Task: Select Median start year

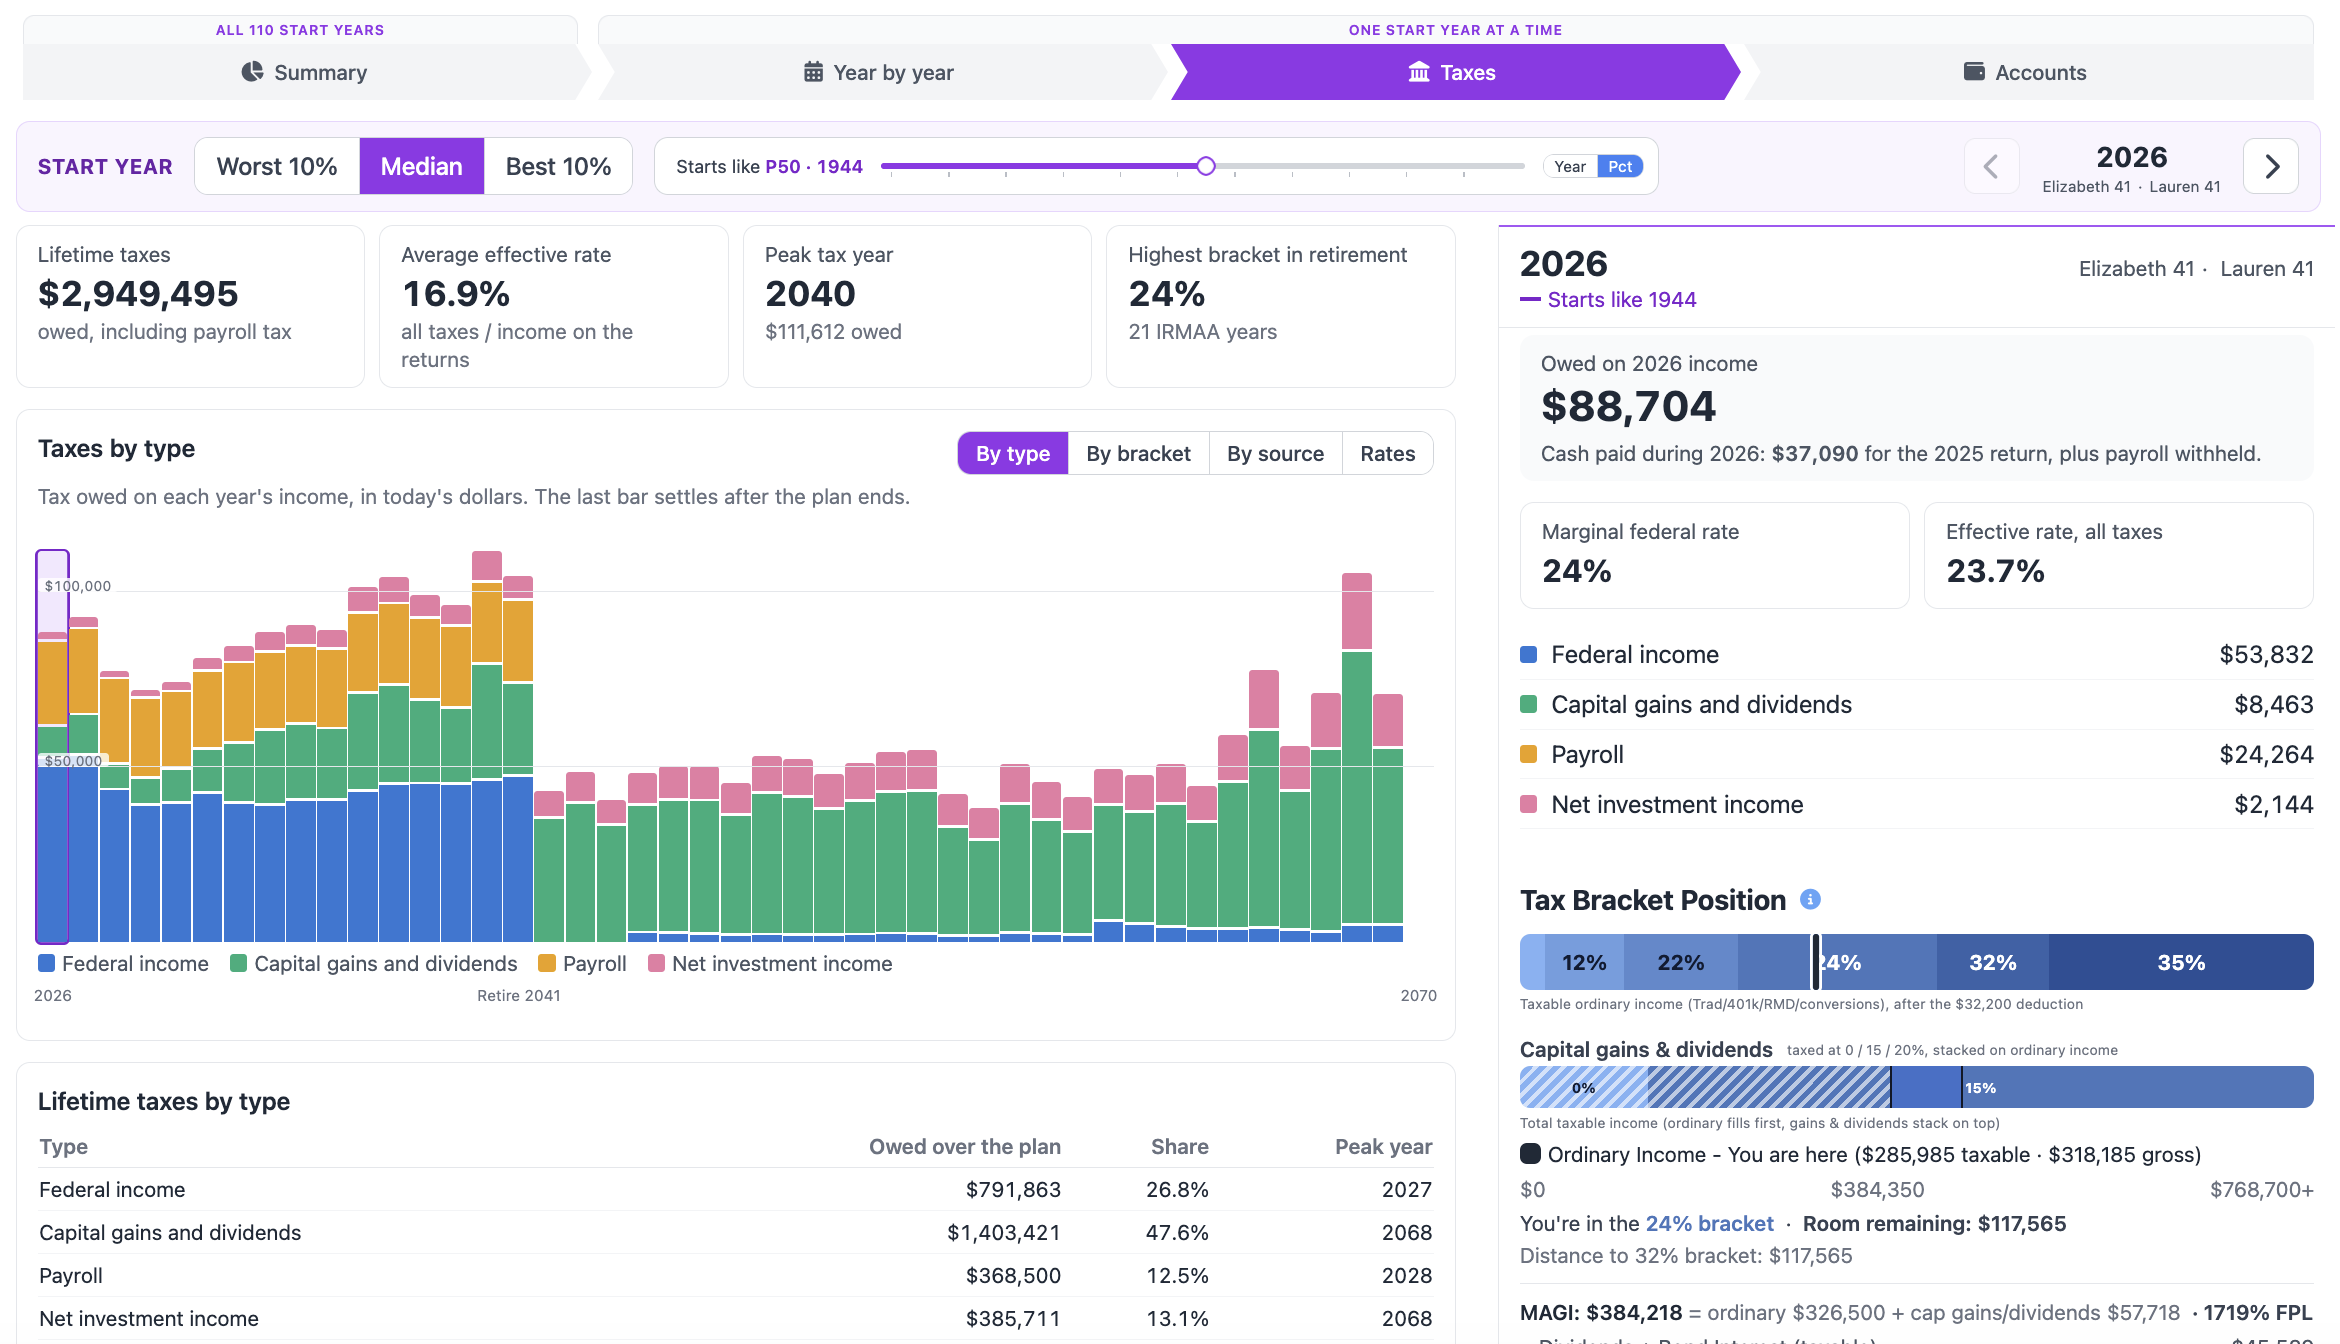Action: coord(422,166)
